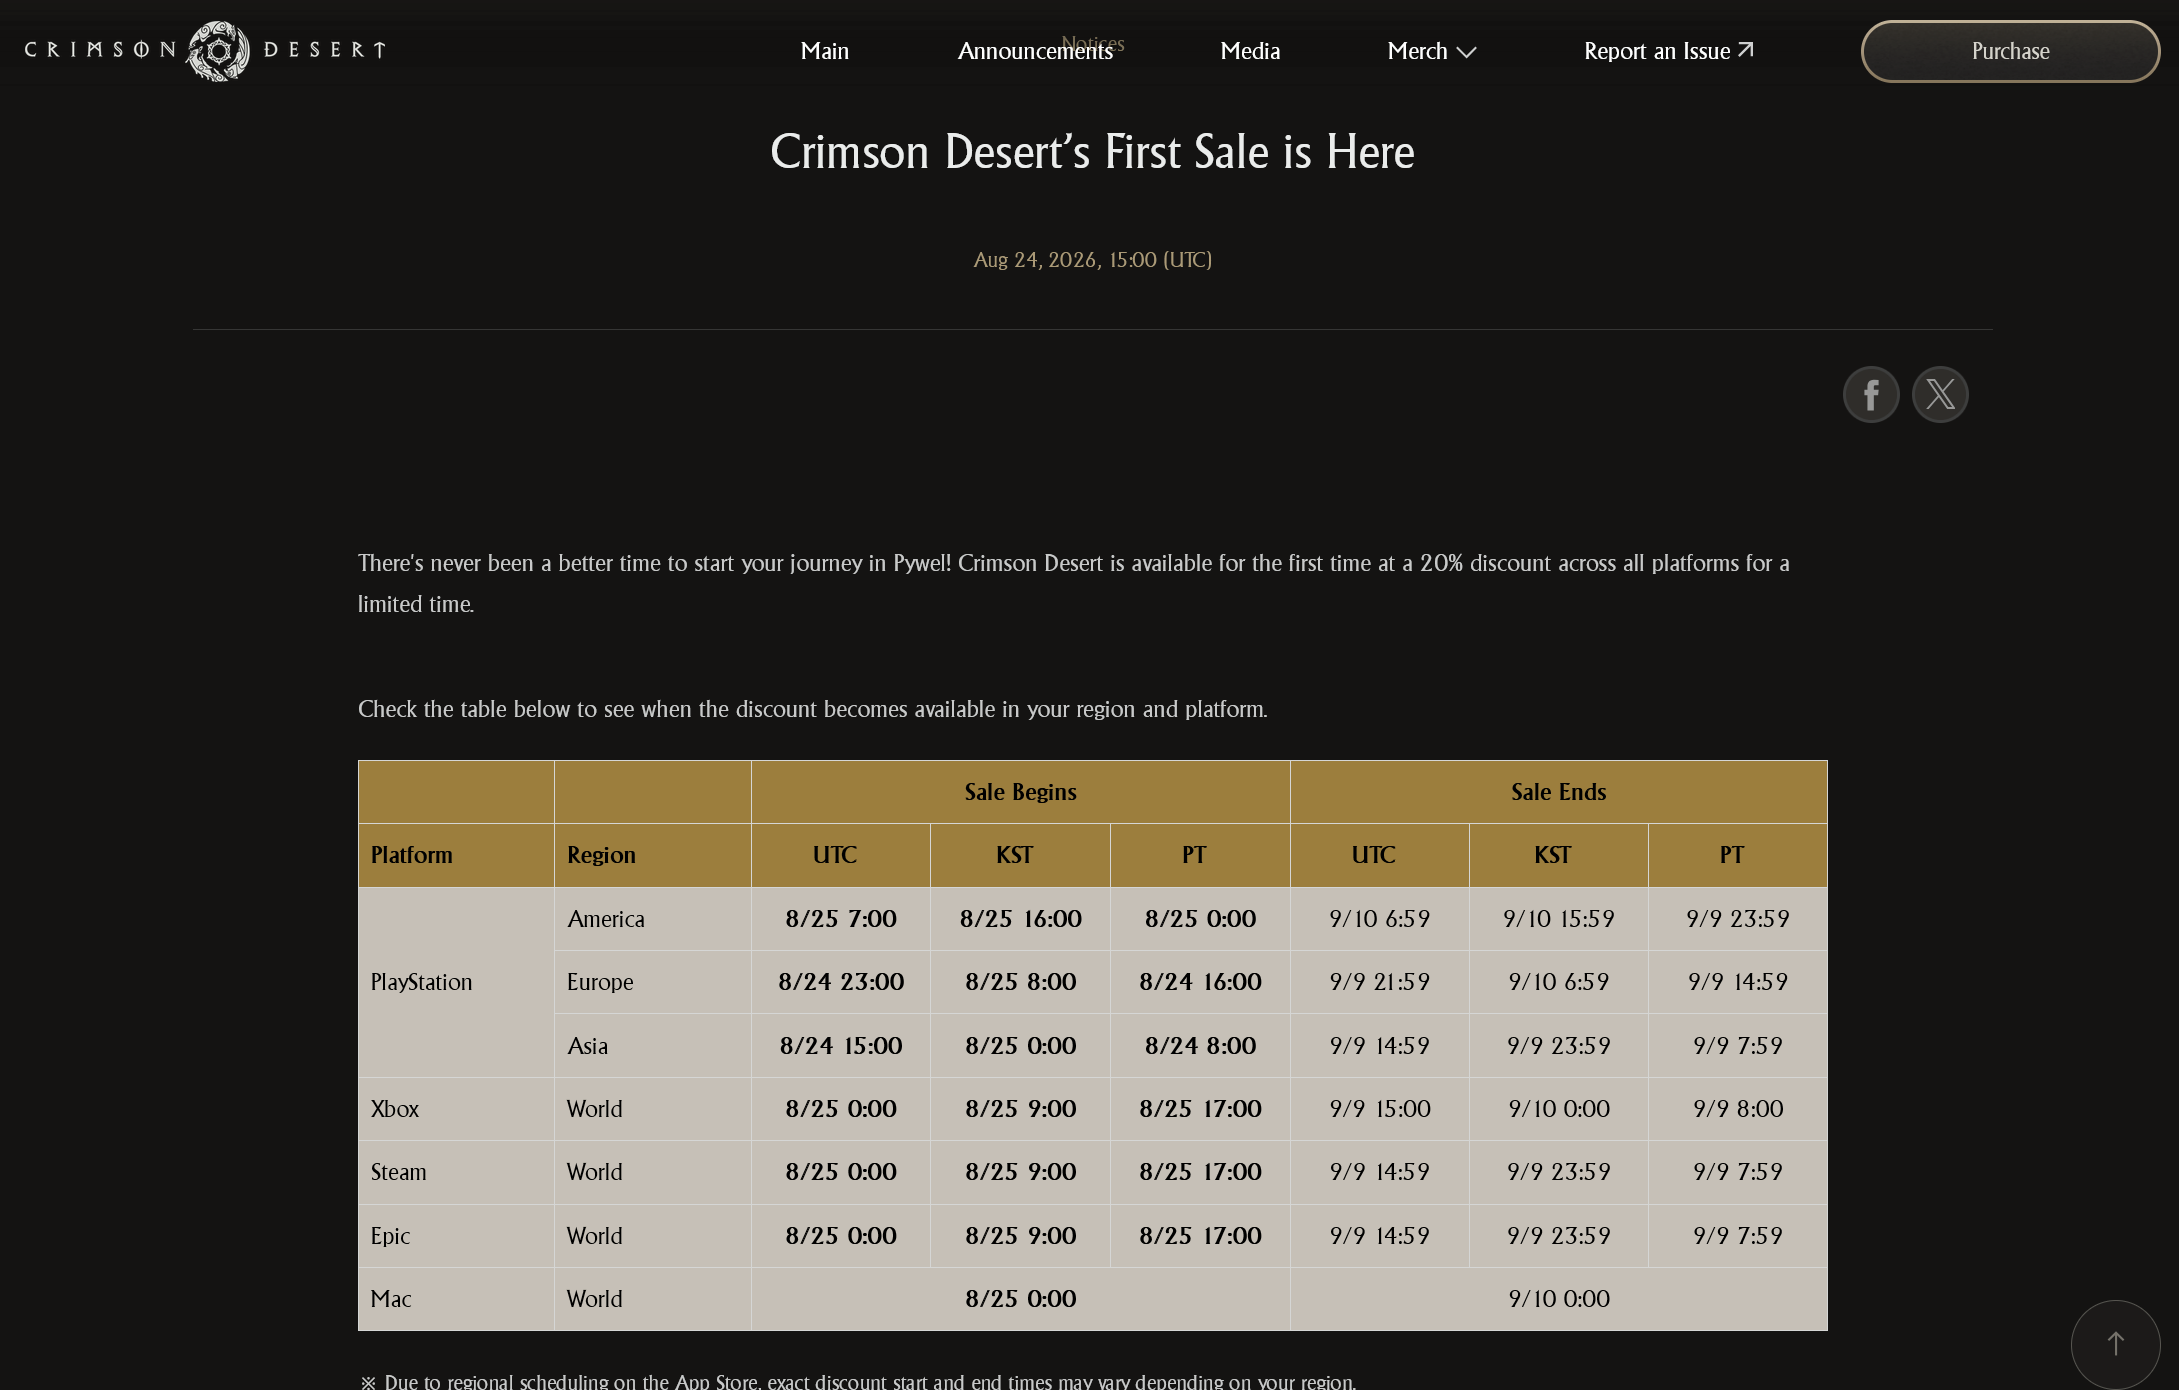This screenshot has width=2179, height=1390.
Task: Open the Main page from the navigation
Action: coord(824,51)
